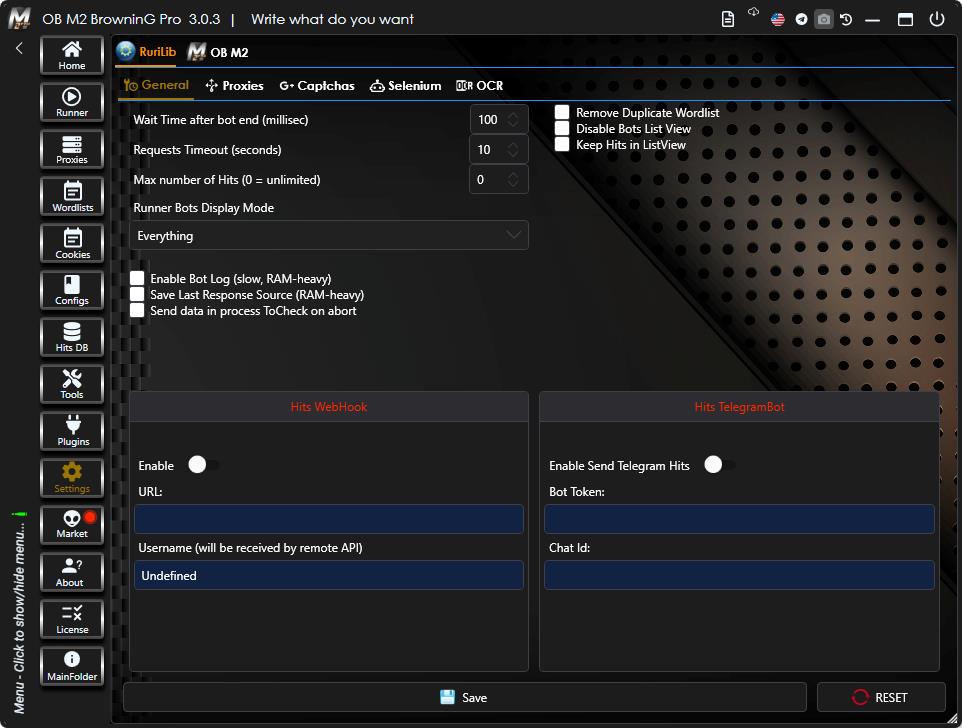This screenshot has height=728, width=962.
Task: Select the General settings tab
Action: pos(156,85)
